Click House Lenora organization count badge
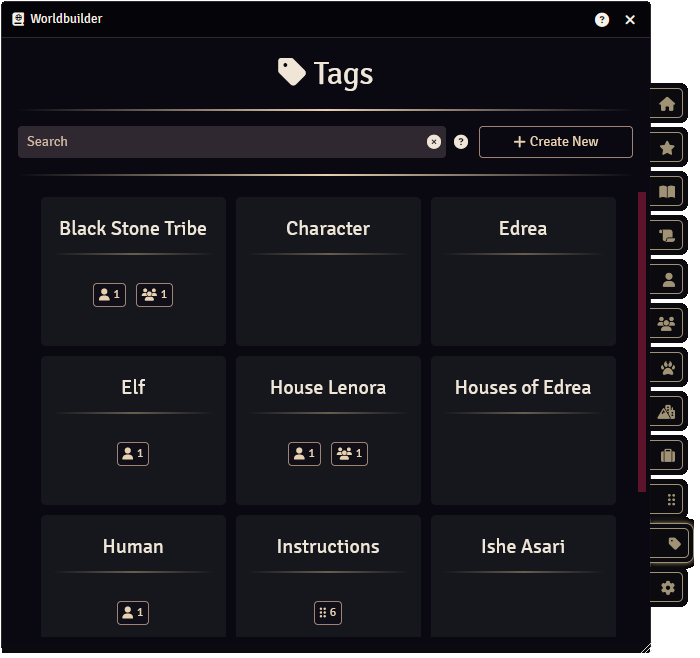 coord(349,454)
